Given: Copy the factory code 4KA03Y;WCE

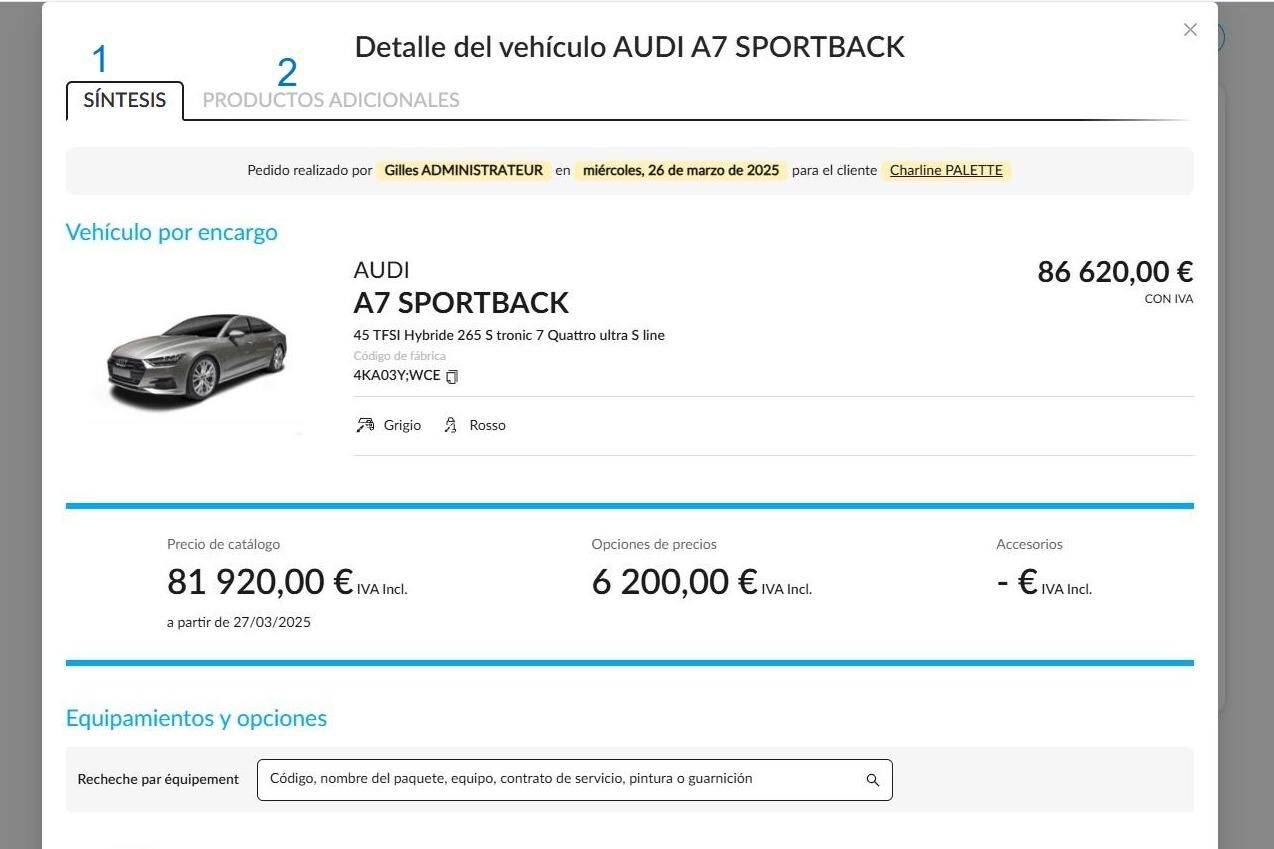Looking at the screenshot, I should point(452,377).
